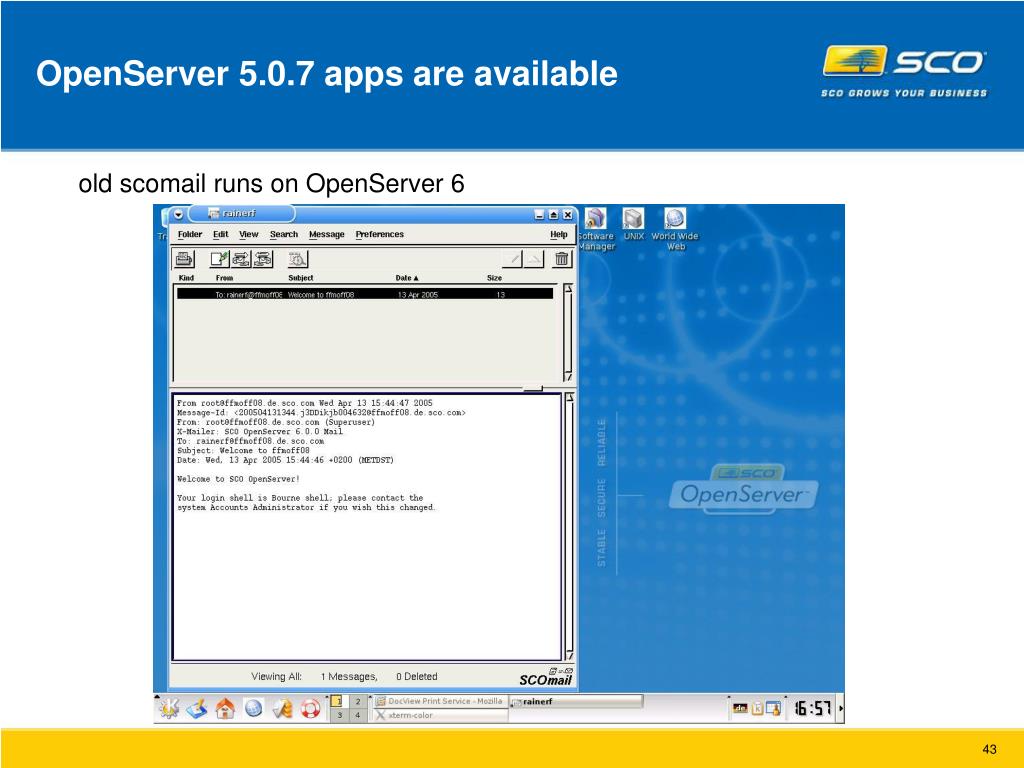
Task: Click the 'X-Mailer: SCO OpenServer 6.0.0 Mail' header line
Action: click(259, 432)
